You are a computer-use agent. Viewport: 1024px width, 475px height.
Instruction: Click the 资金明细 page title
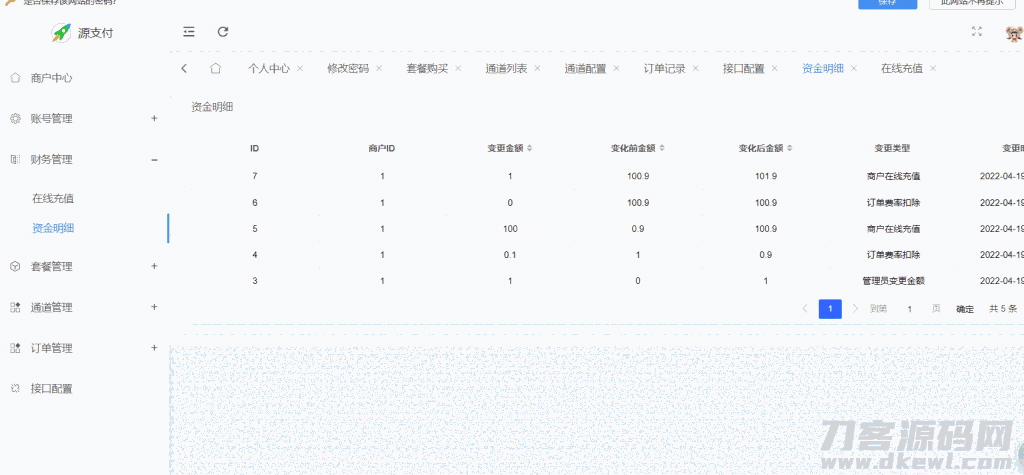(x=212, y=107)
